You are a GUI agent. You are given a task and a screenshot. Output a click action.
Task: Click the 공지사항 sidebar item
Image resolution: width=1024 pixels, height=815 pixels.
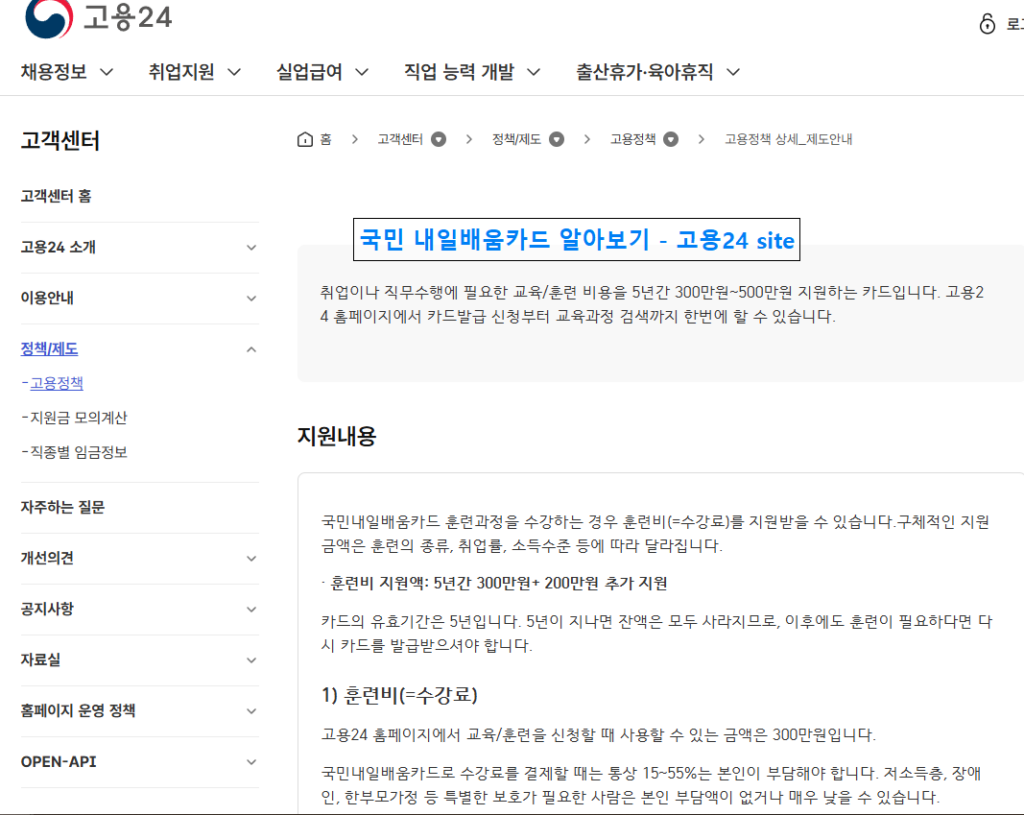tap(47, 609)
